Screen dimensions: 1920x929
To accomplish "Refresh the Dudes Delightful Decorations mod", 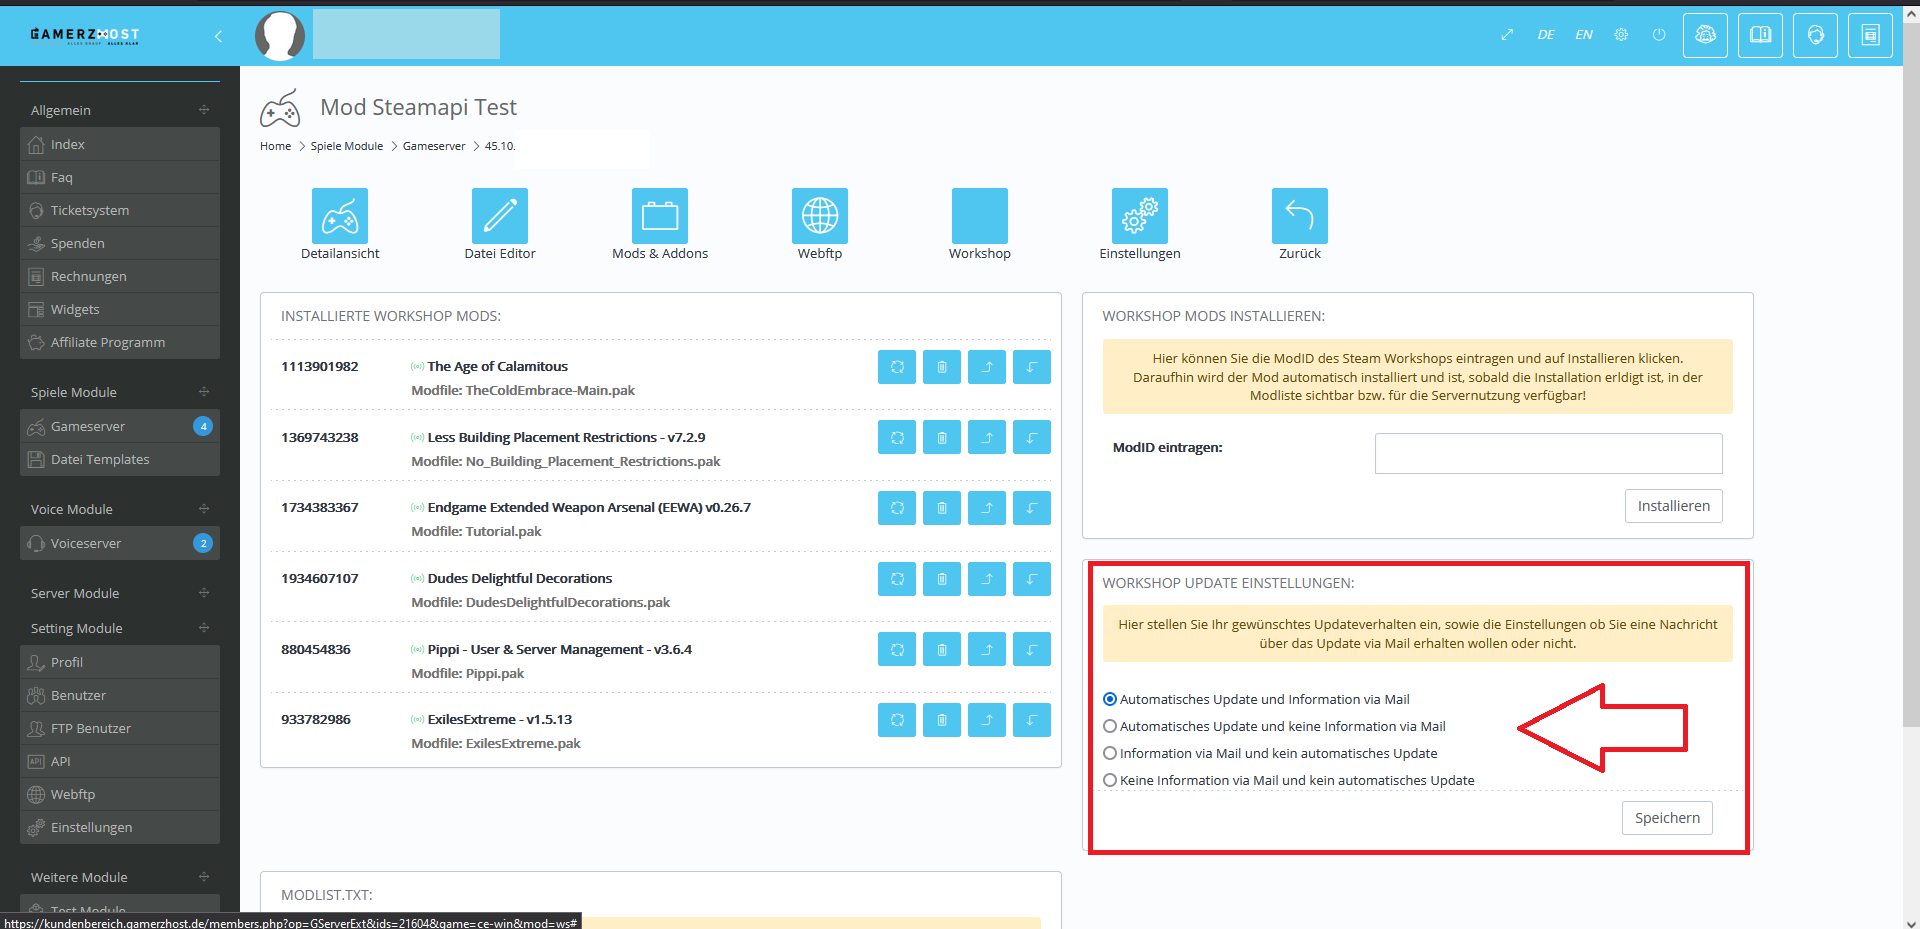I will point(896,579).
